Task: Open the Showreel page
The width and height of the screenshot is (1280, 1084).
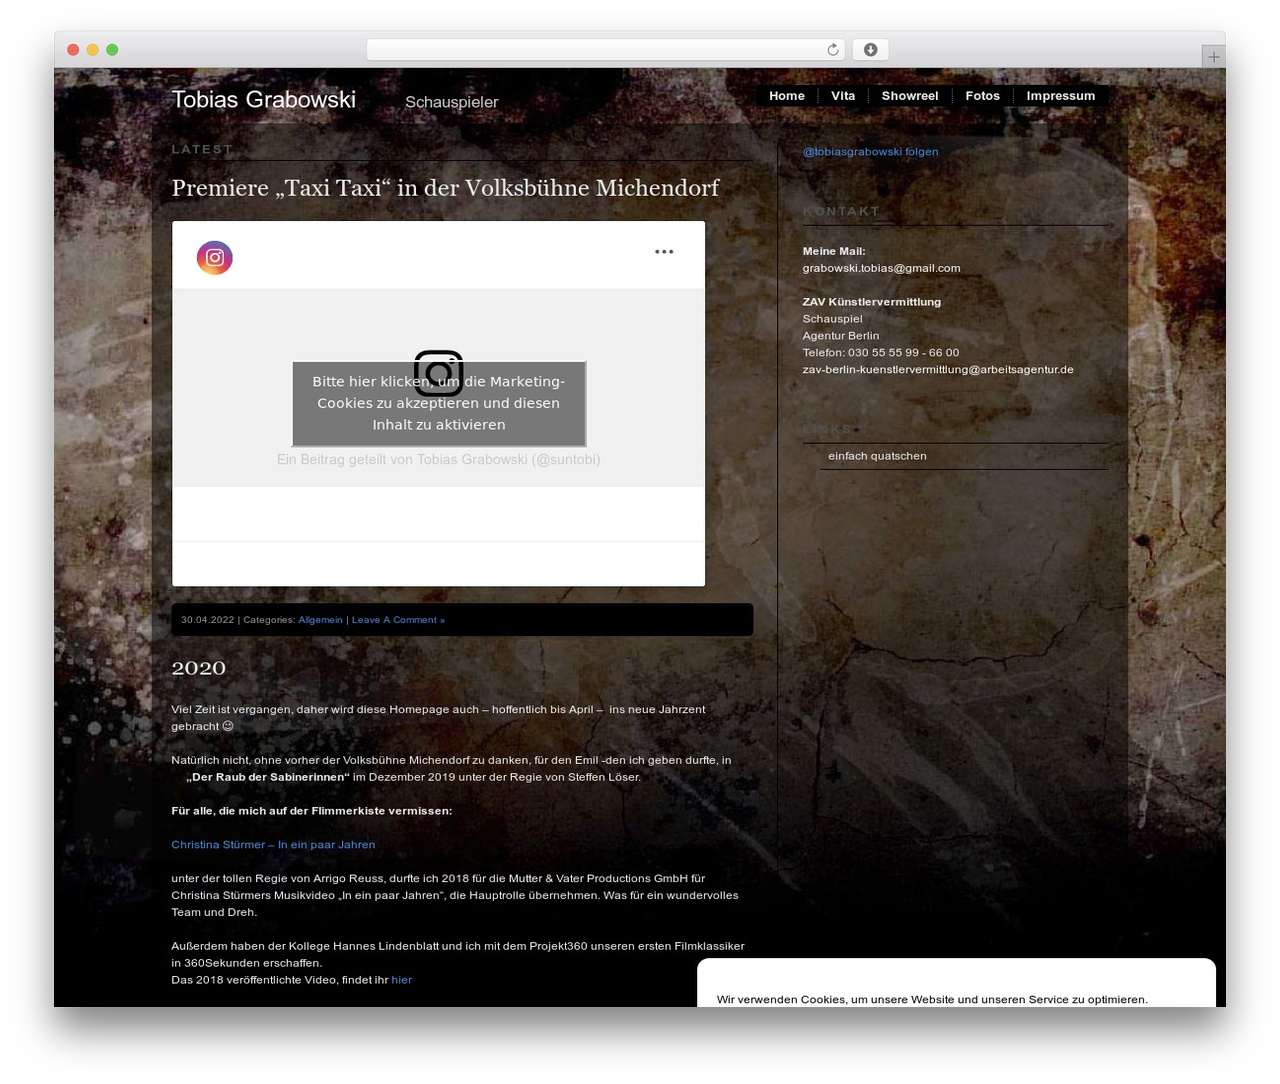Action: [910, 96]
